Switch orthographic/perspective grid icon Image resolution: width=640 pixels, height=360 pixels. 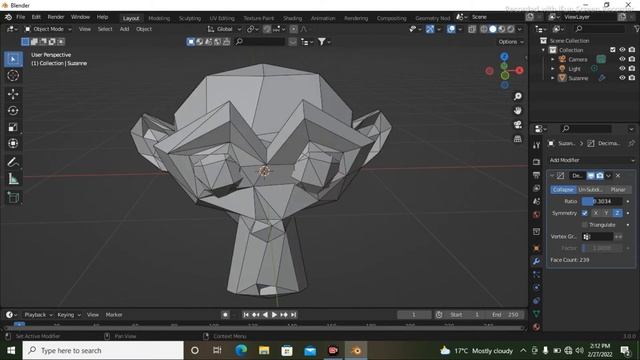click(x=518, y=139)
